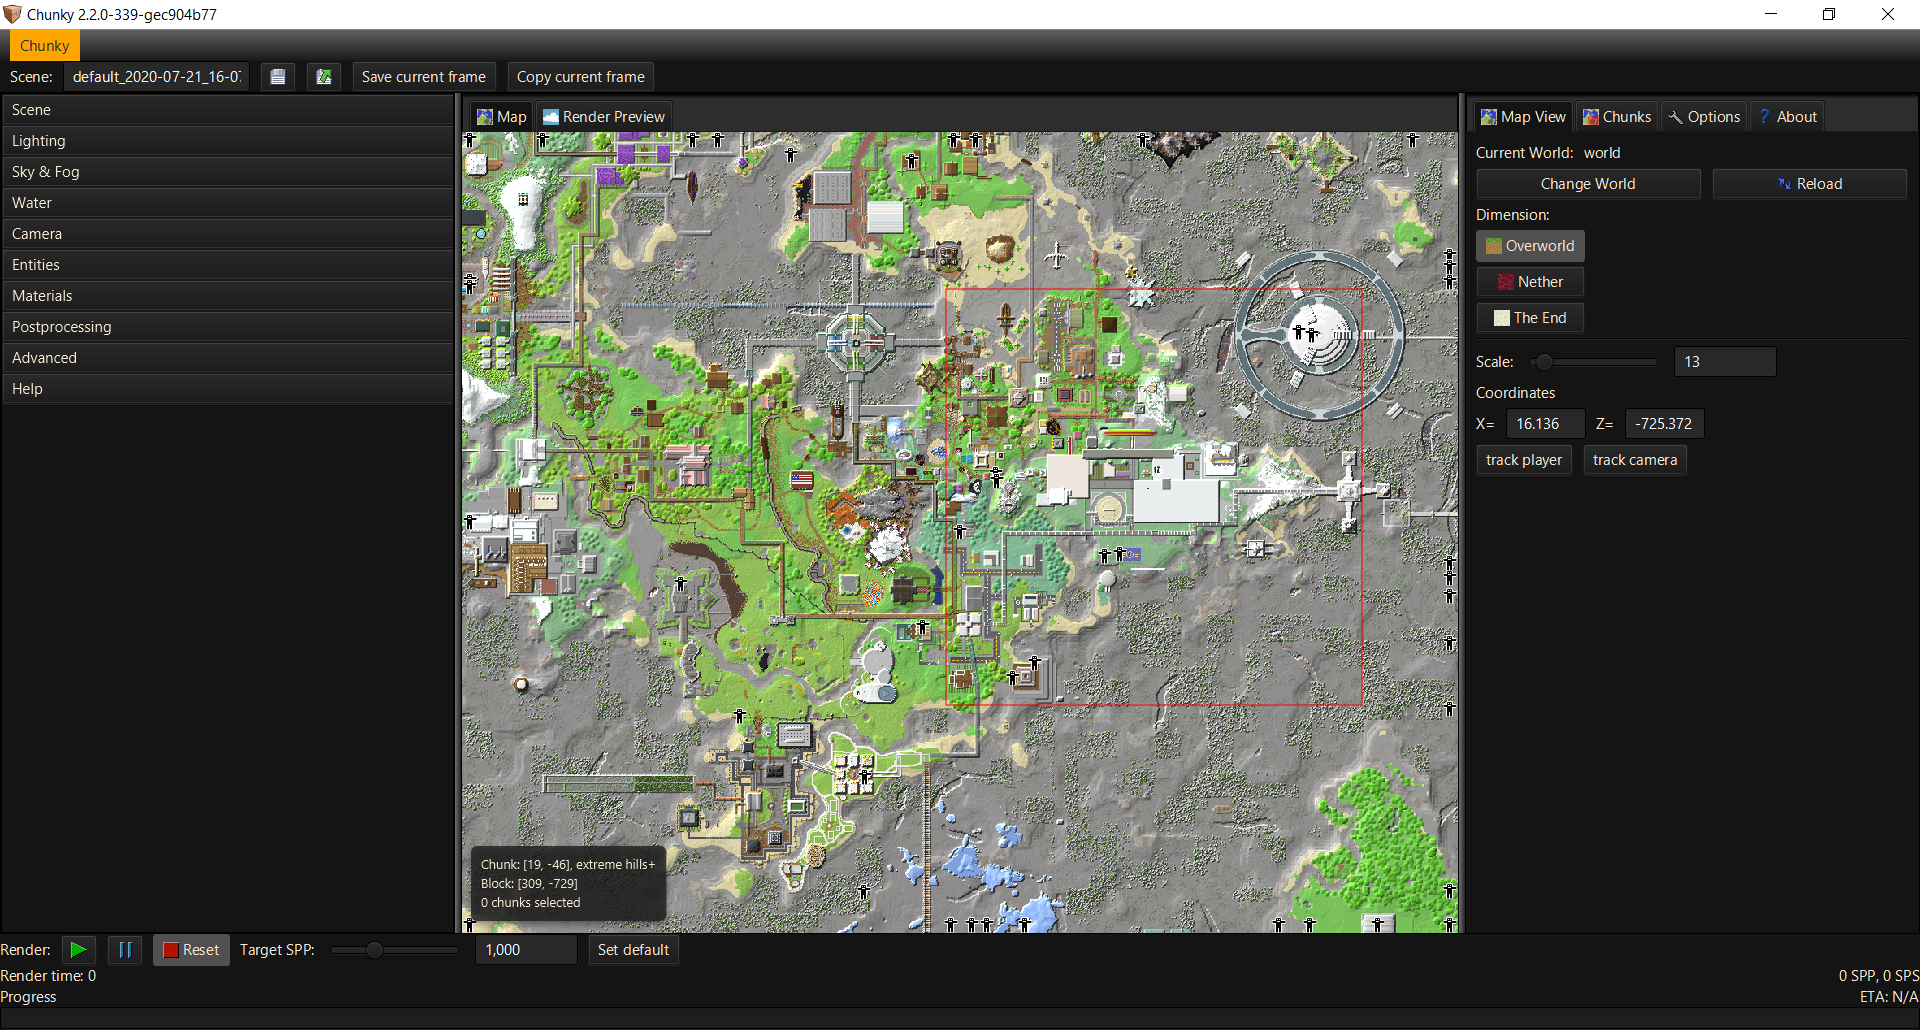Click the Progress bar at the bottom

(960, 1018)
